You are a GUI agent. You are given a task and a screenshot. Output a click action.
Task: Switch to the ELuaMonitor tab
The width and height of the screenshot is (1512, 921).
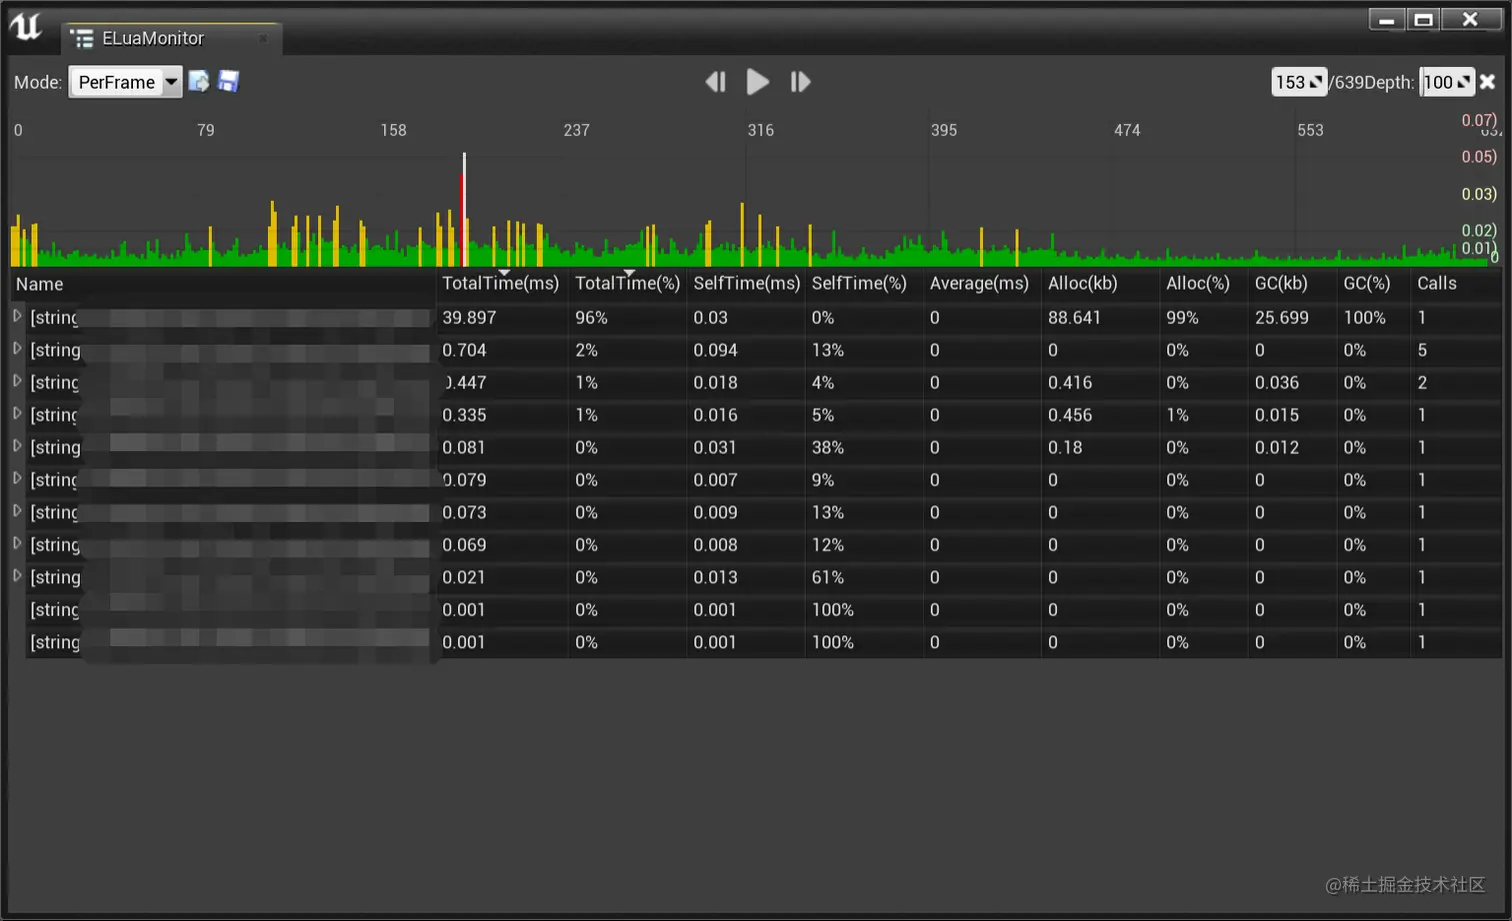[172, 38]
